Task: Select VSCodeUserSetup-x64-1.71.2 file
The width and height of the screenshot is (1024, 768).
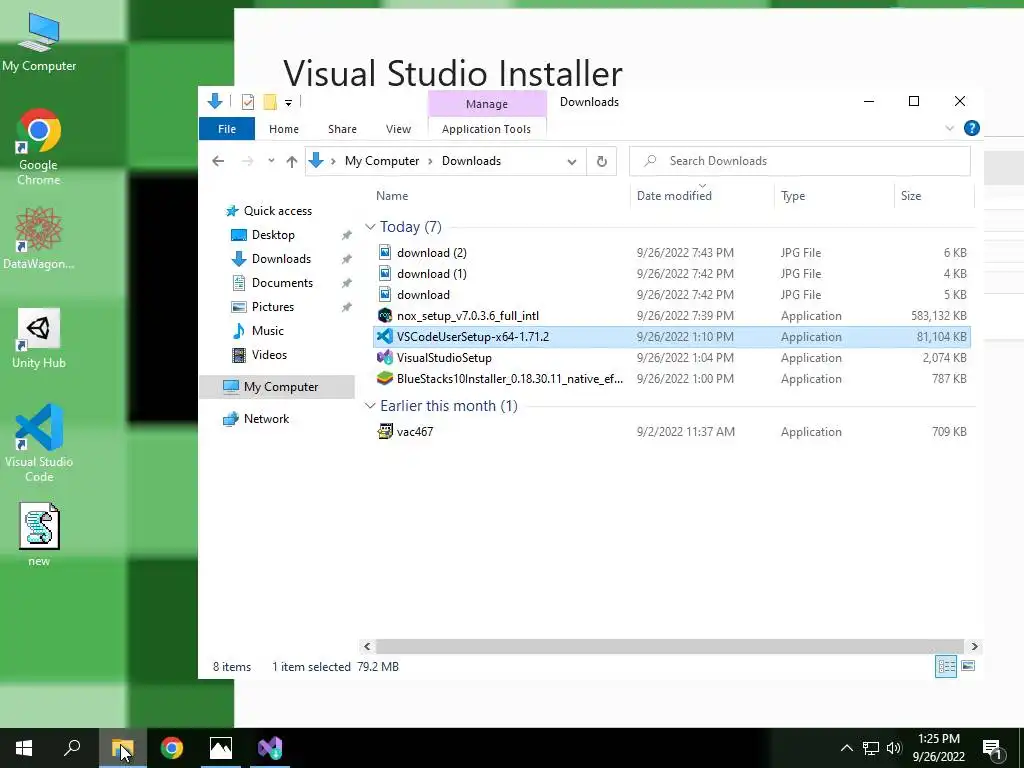Action: [671, 336]
